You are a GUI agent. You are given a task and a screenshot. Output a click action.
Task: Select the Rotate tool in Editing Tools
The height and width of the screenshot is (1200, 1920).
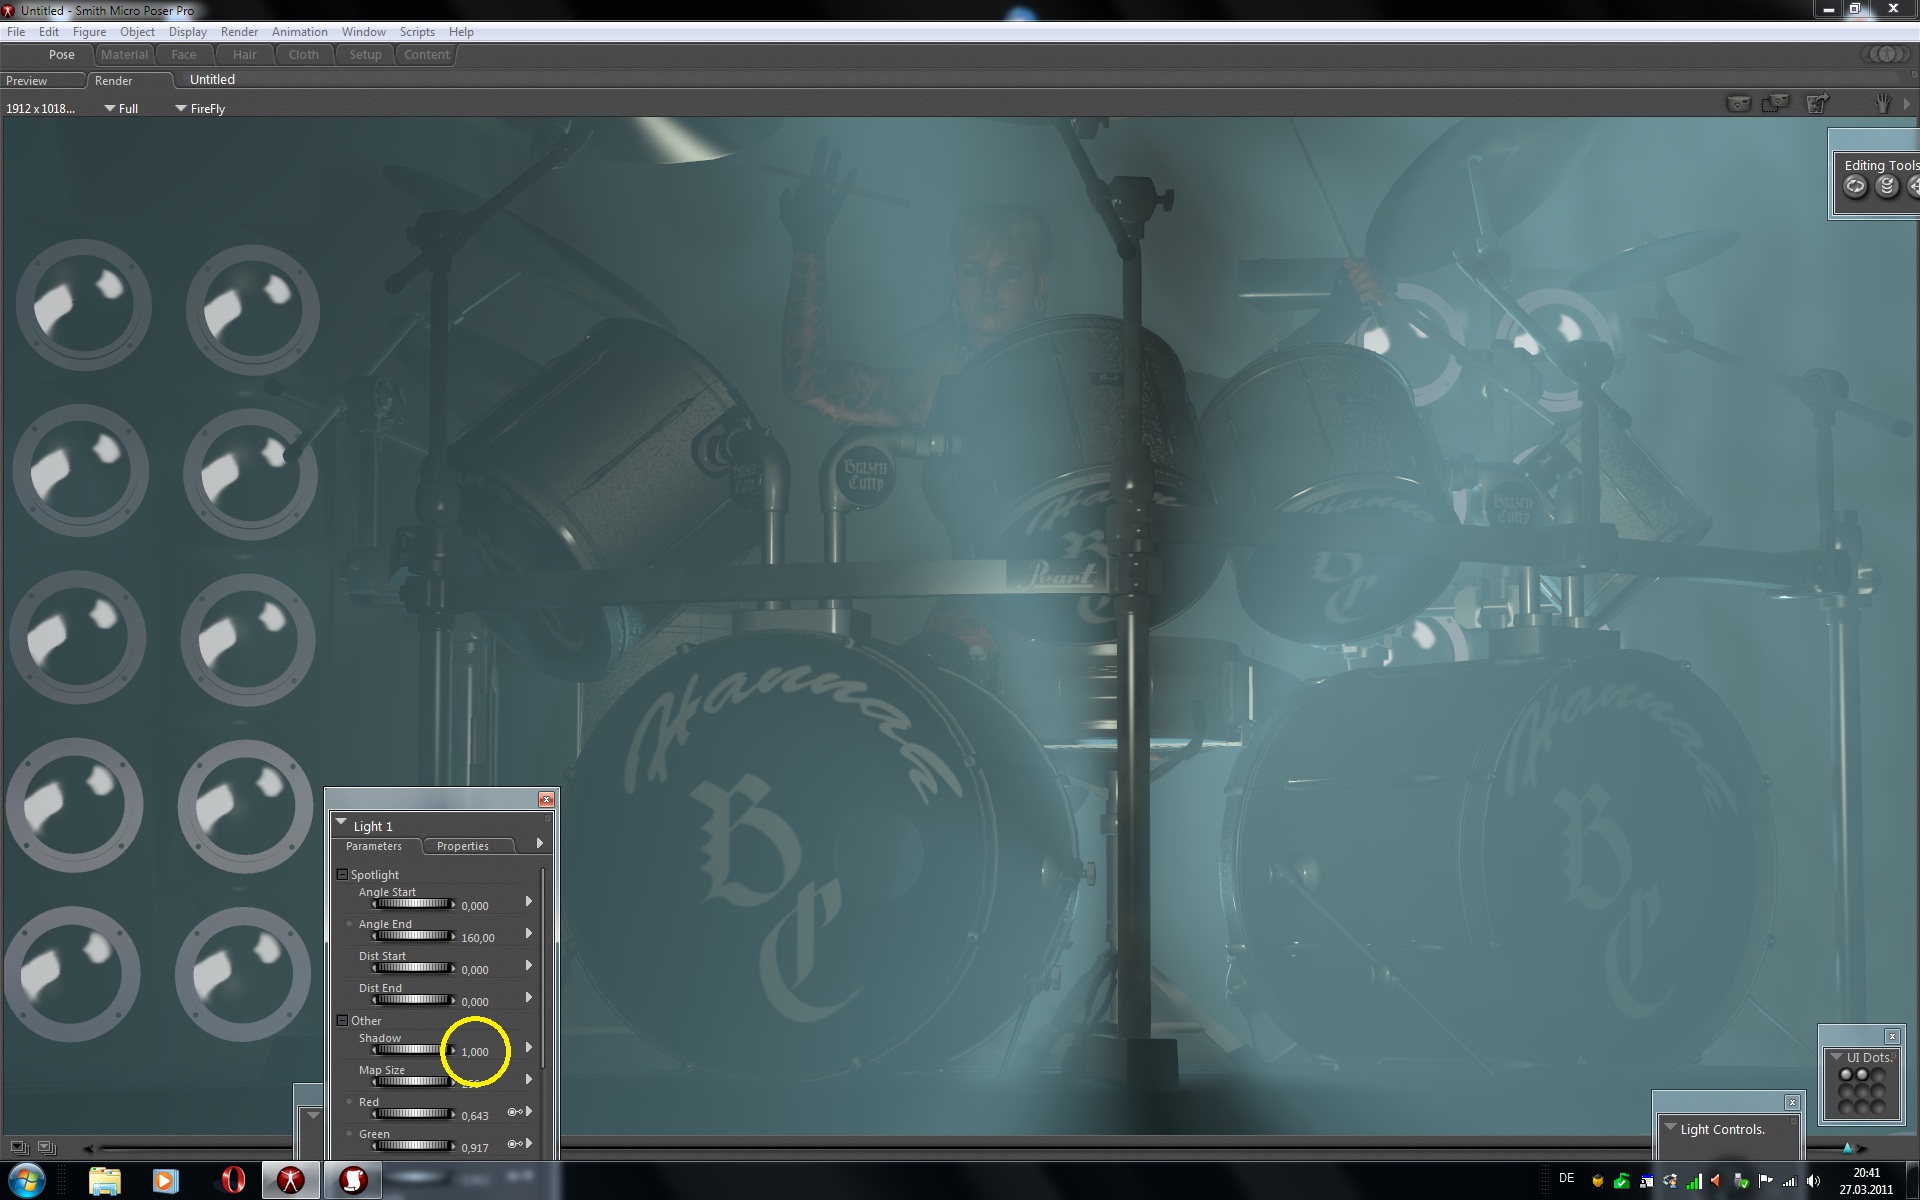tap(1855, 186)
